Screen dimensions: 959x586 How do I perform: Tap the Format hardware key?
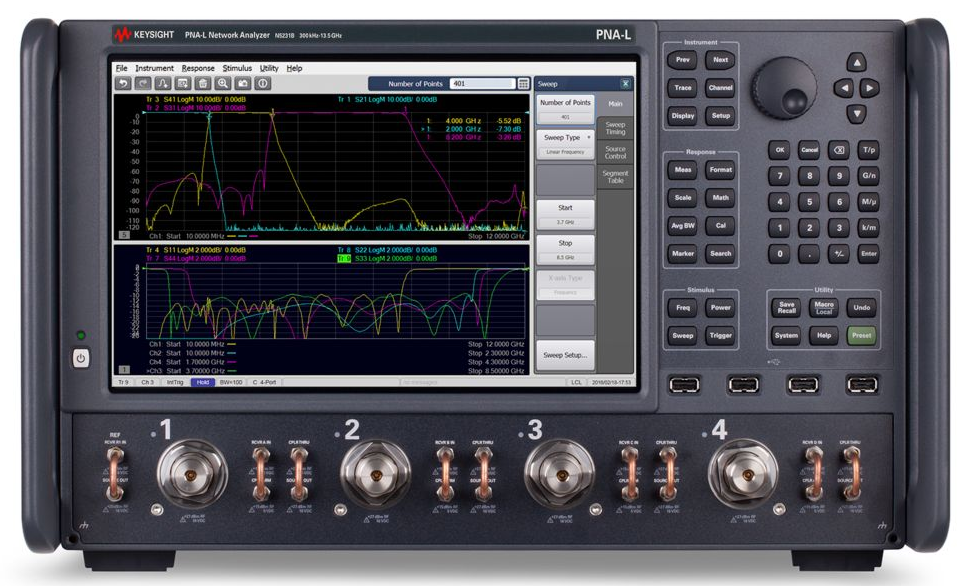tap(720, 169)
